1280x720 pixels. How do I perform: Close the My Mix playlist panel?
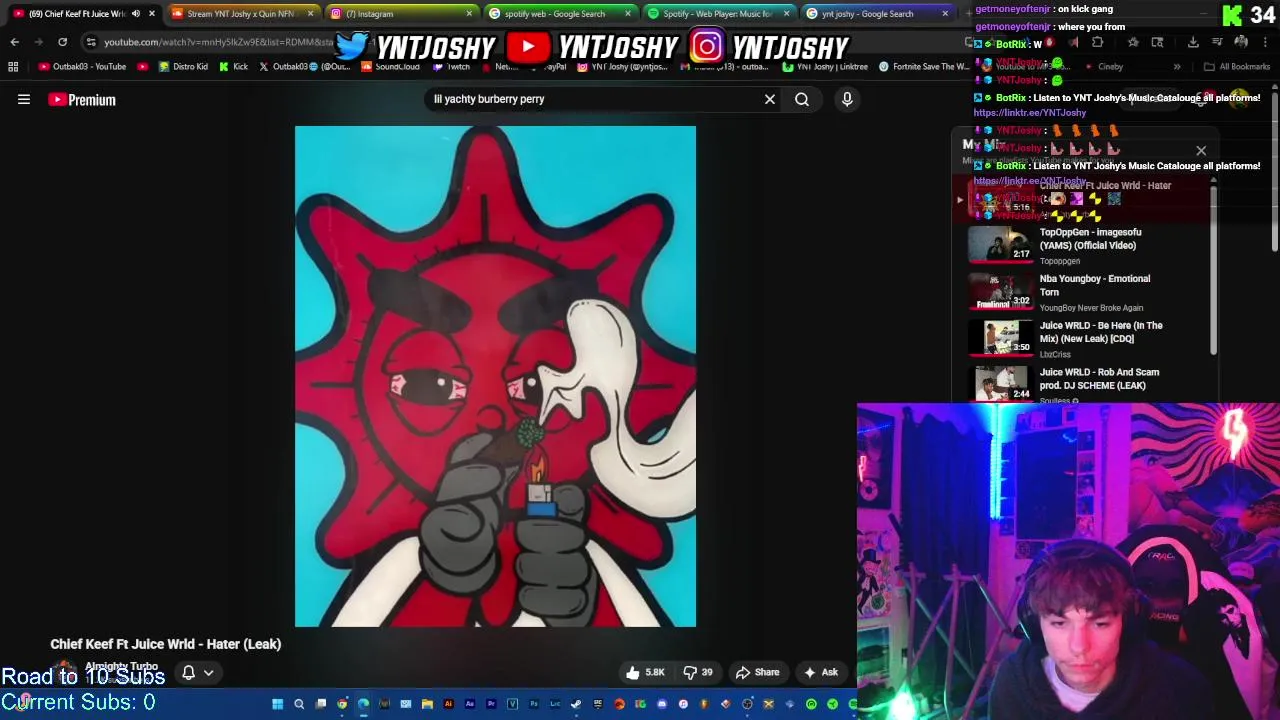1201,151
